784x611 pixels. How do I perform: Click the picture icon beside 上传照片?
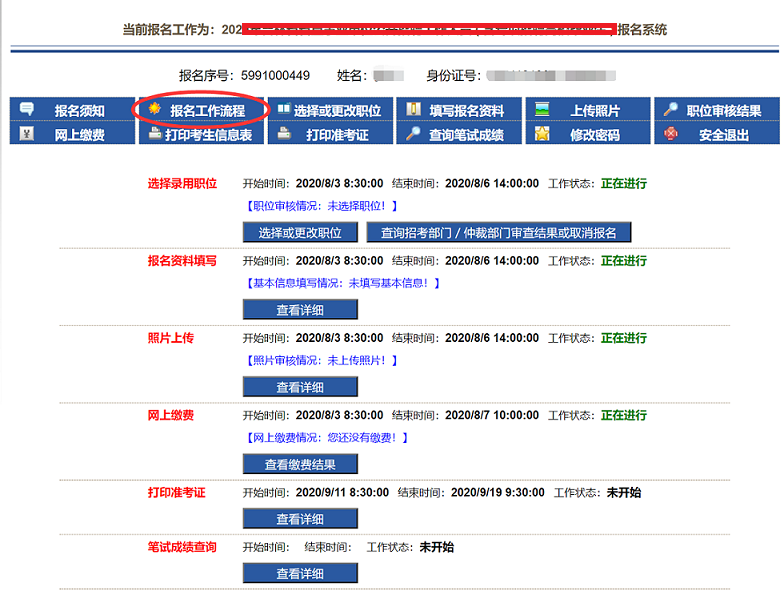click(542, 109)
